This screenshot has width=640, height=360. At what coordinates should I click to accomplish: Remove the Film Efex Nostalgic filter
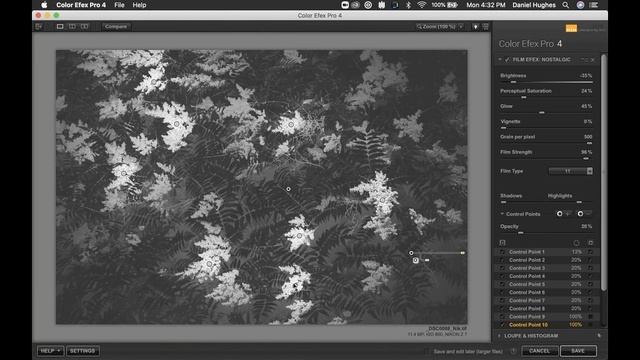click(593, 60)
